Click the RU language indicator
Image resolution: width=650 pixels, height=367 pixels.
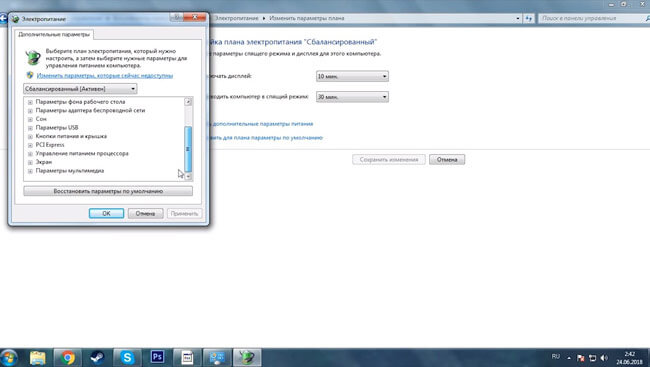(x=555, y=357)
